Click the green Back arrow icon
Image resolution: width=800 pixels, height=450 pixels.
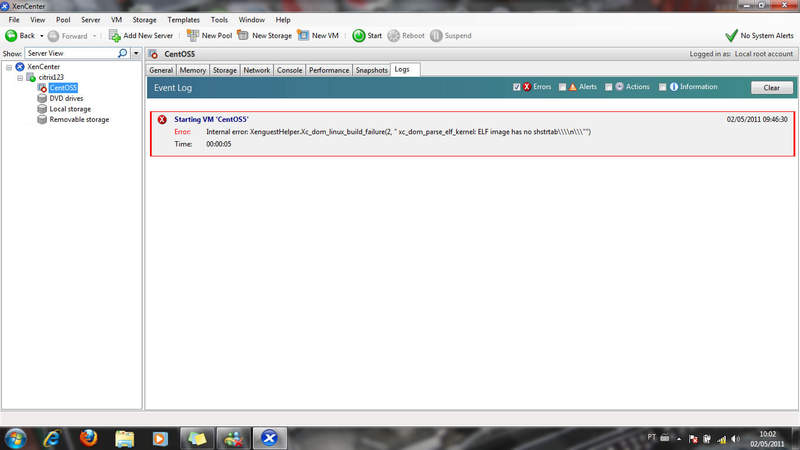pyautogui.click(x=11, y=36)
